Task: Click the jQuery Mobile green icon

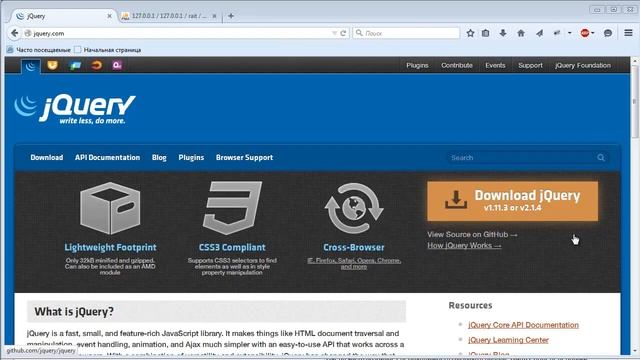Action: click(x=75, y=65)
